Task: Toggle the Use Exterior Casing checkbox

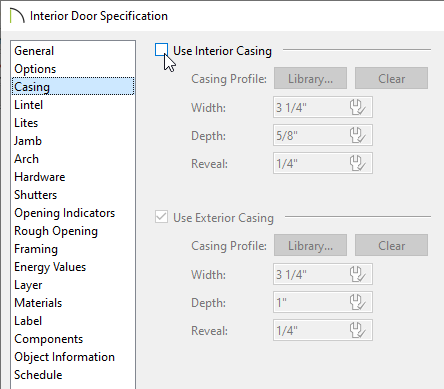Action: point(161,217)
